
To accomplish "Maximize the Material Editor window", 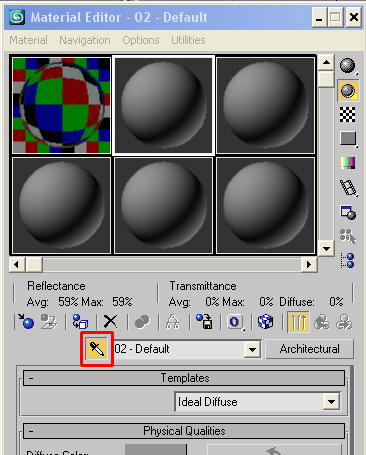I will 335,17.
